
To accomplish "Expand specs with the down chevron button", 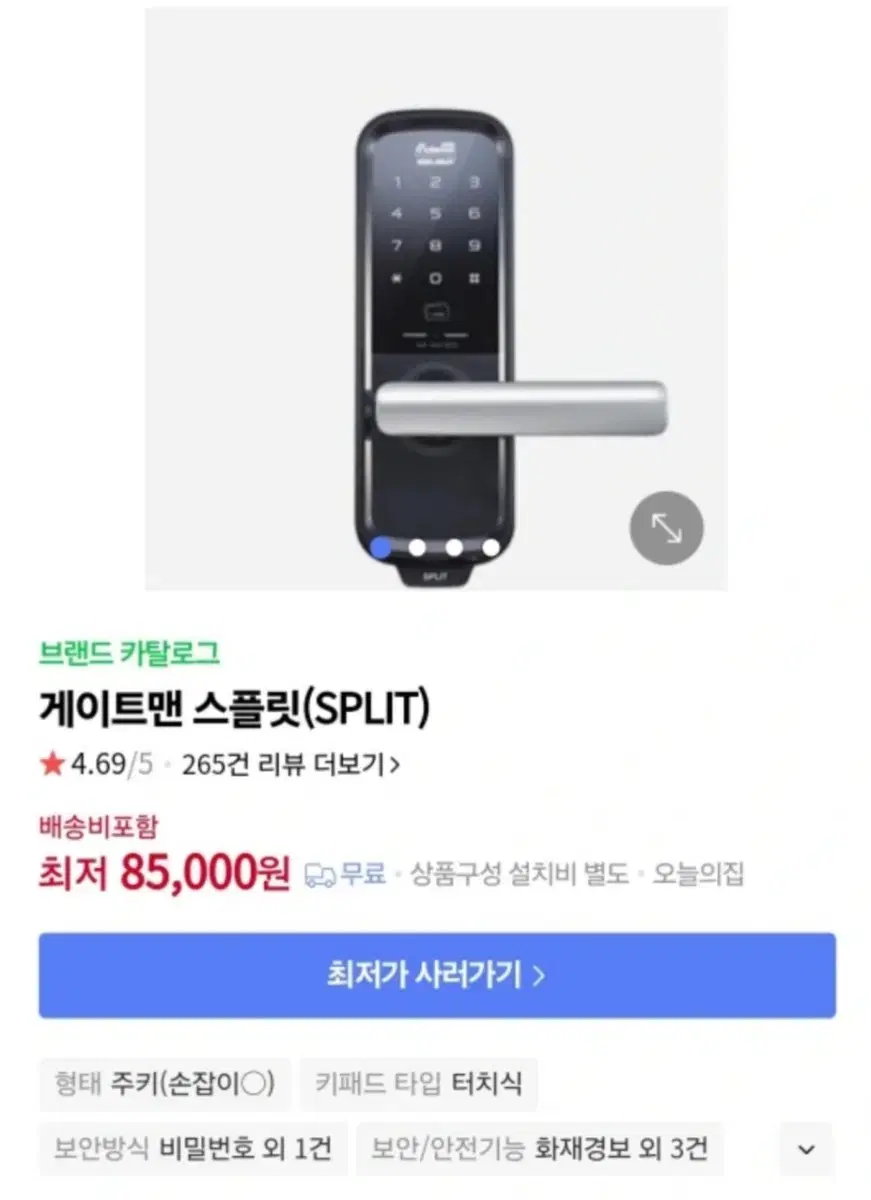I will pyautogui.click(x=806, y=1149).
